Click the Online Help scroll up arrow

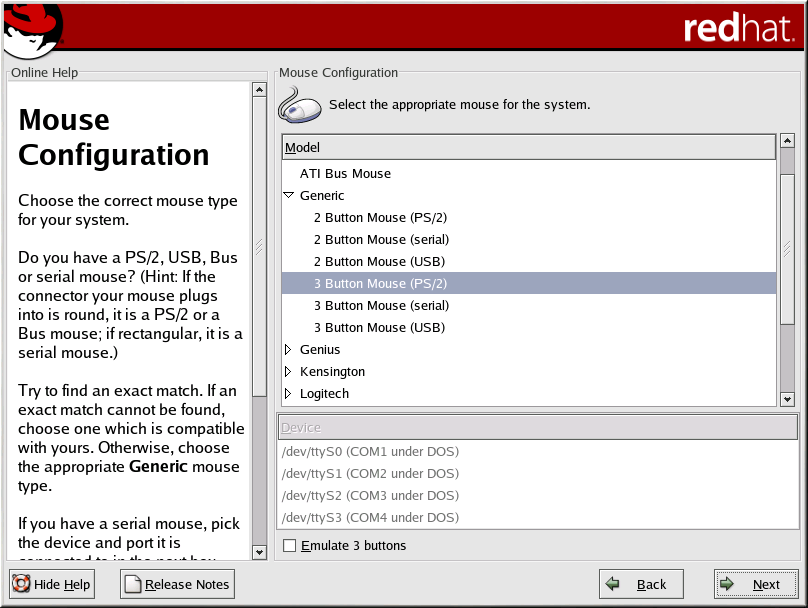(x=259, y=89)
